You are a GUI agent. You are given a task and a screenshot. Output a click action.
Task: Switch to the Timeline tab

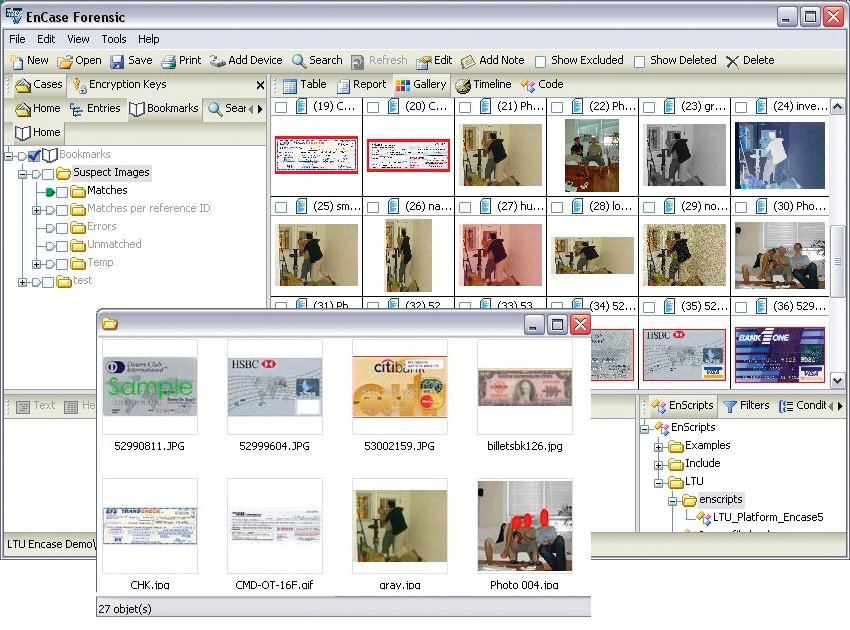click(x=483, y=85)
